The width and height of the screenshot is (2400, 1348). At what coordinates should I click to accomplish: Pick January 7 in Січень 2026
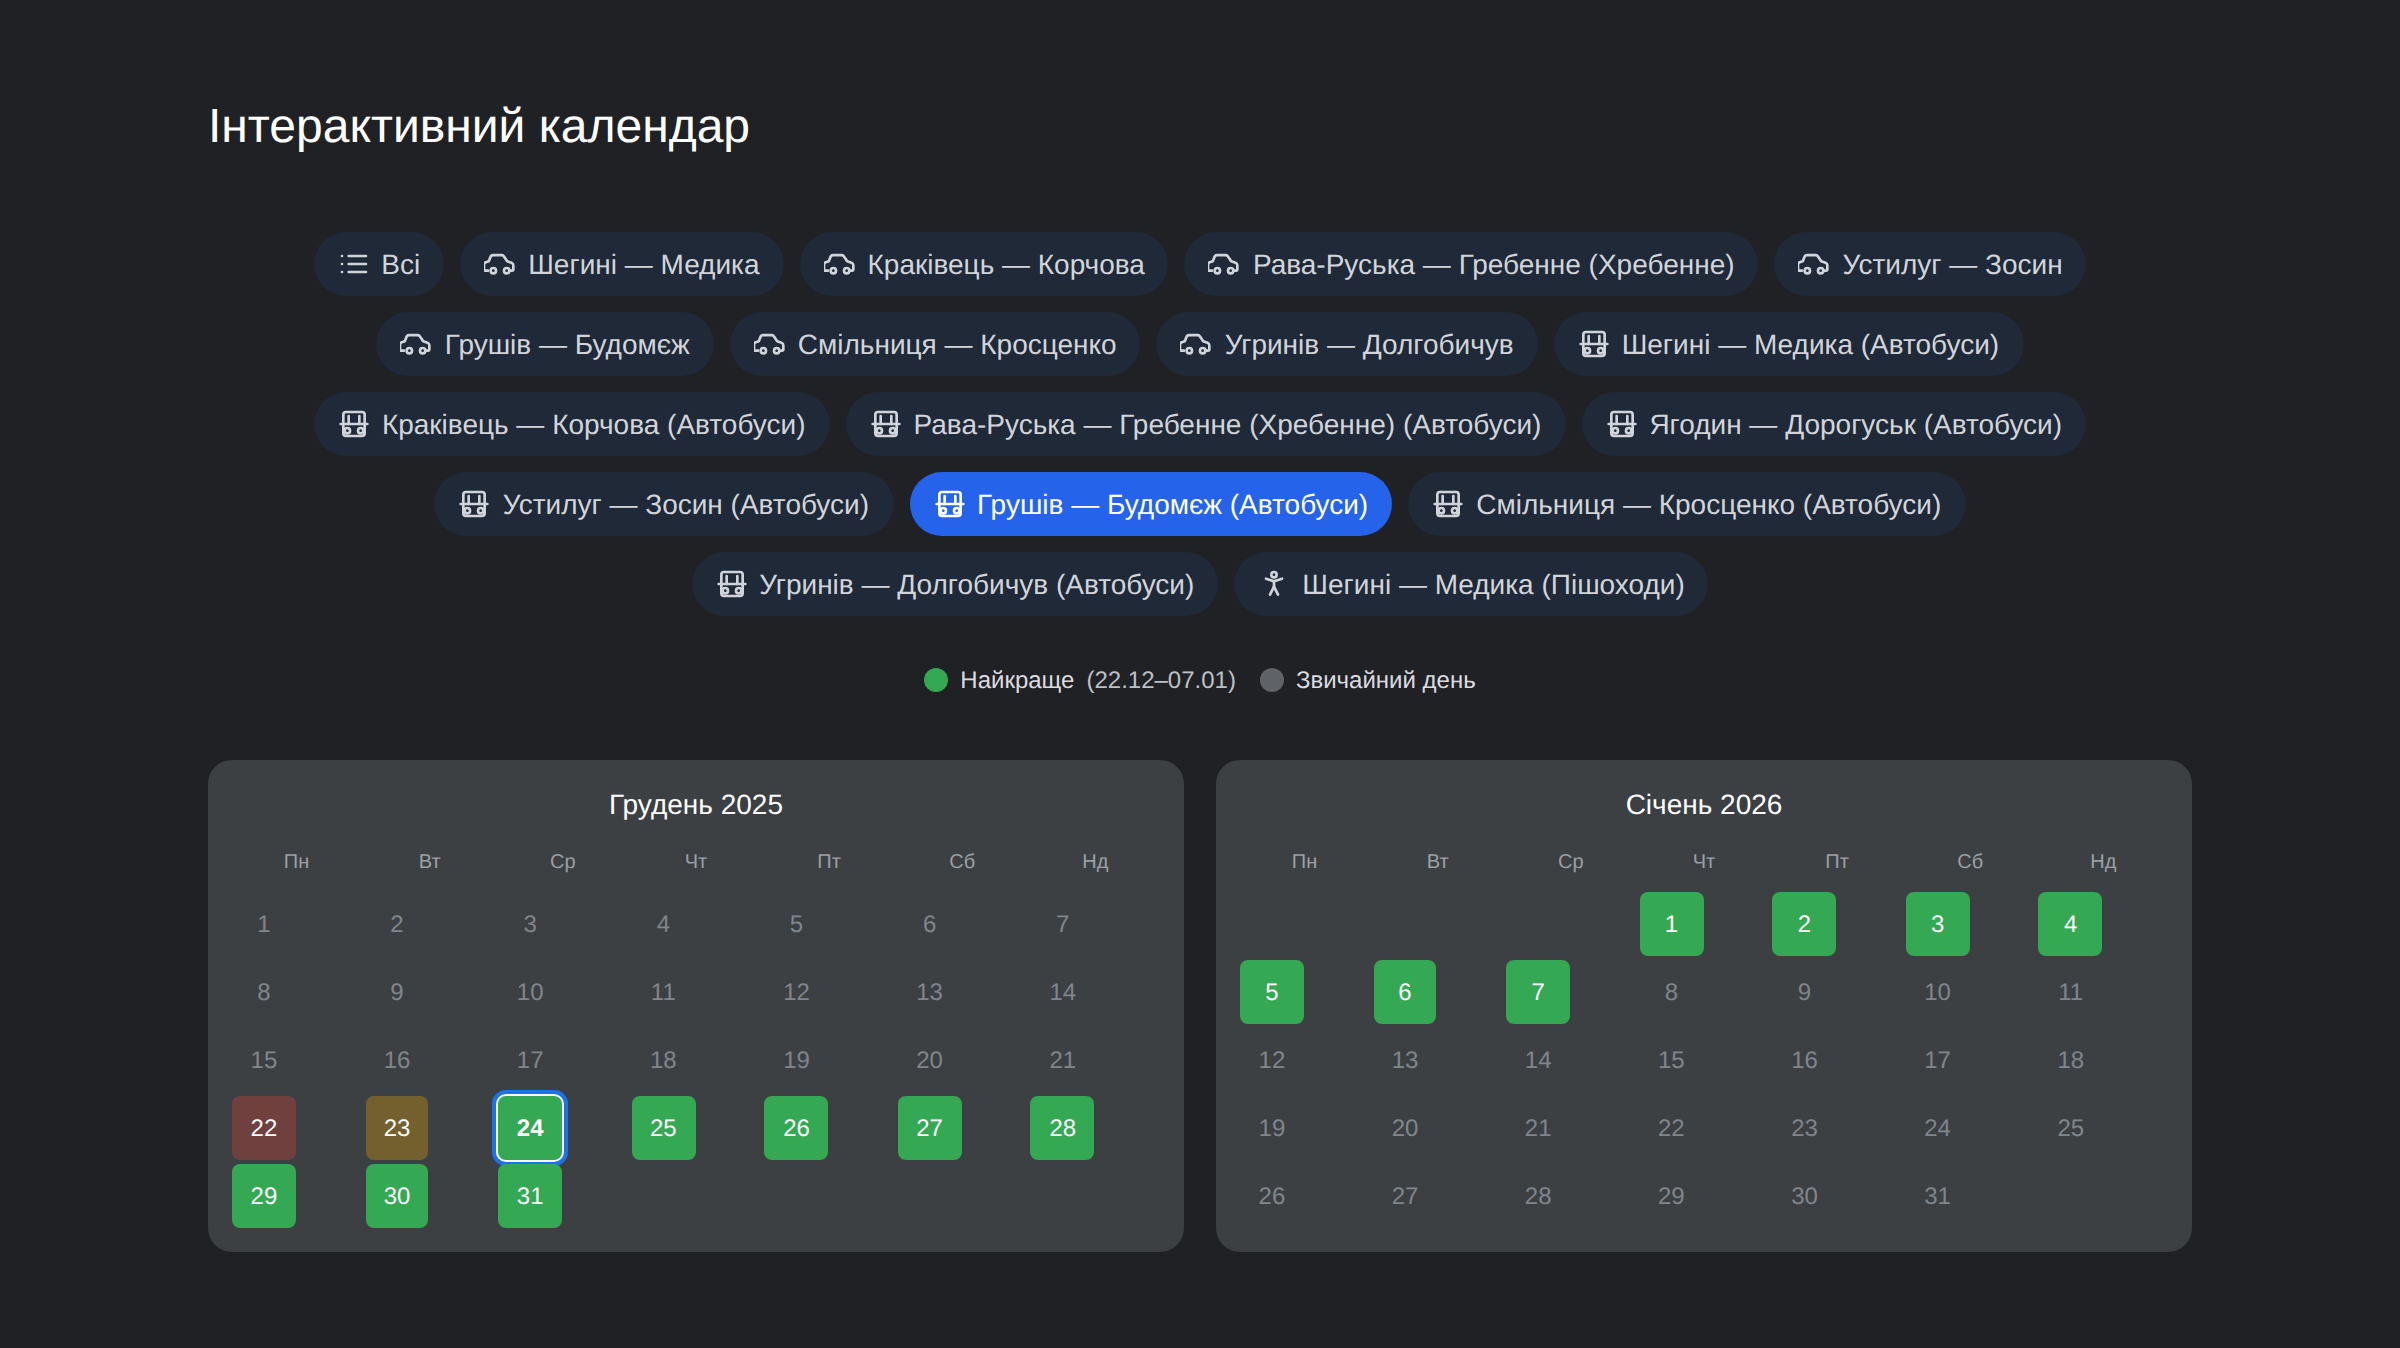point(1537,992)
